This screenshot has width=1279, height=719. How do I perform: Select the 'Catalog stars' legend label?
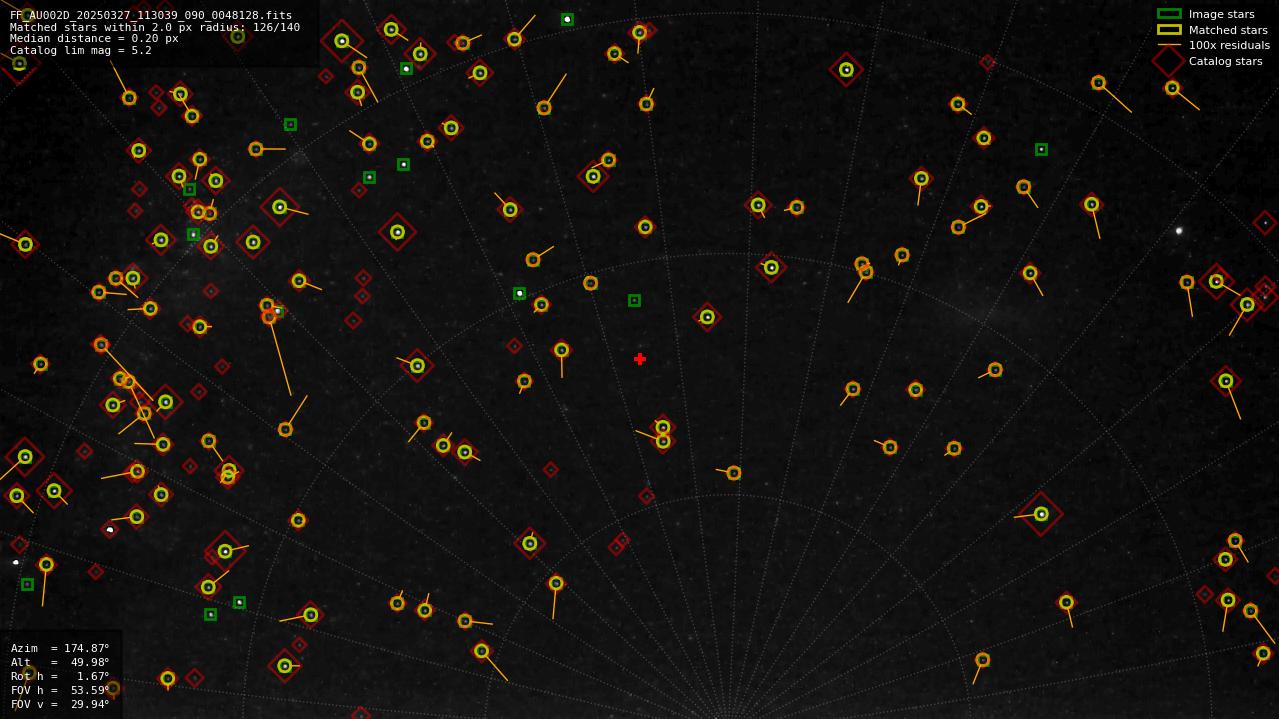tap(1225, 61)
